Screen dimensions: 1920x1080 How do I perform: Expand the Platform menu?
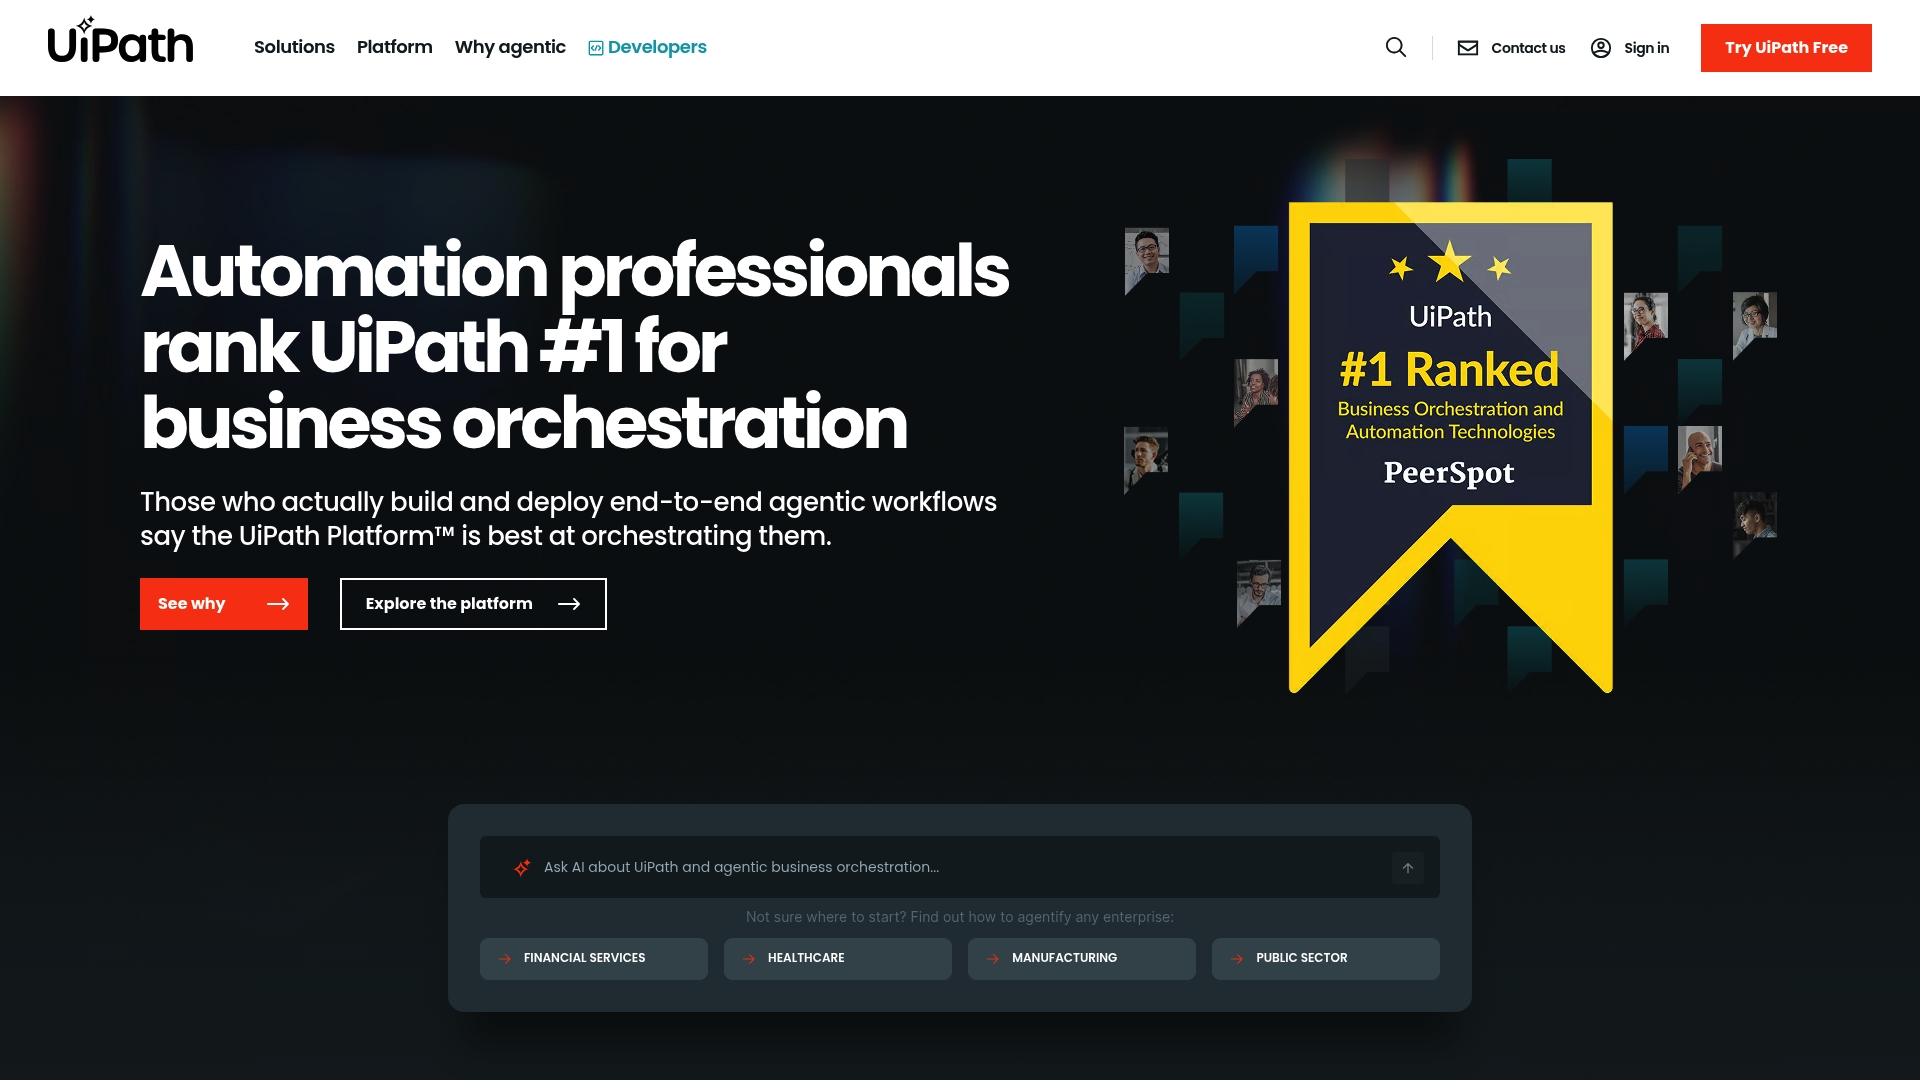tap(394, 47)
